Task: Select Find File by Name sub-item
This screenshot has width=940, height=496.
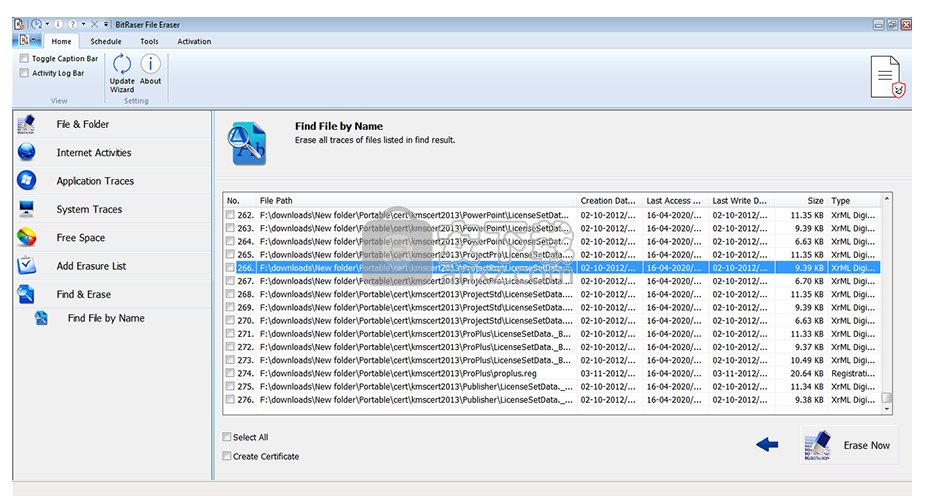Action: tap(106, 318)
